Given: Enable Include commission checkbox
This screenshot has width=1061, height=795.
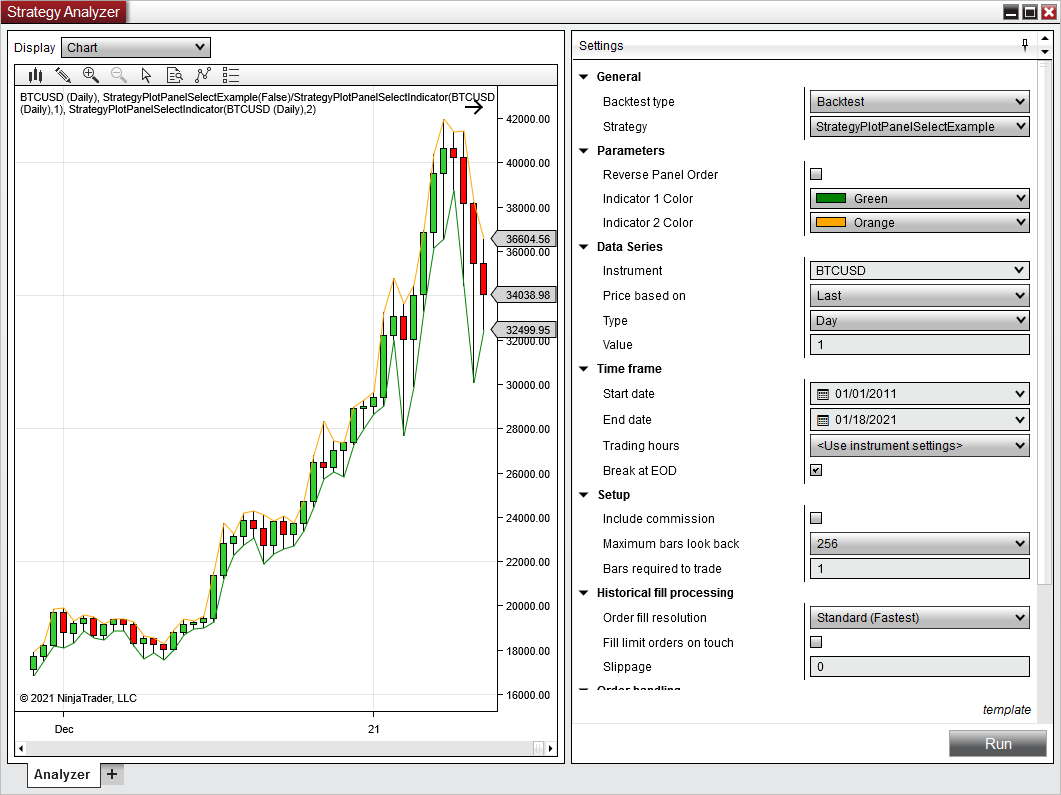Looking at the screenshot, I should coord(816,518).
